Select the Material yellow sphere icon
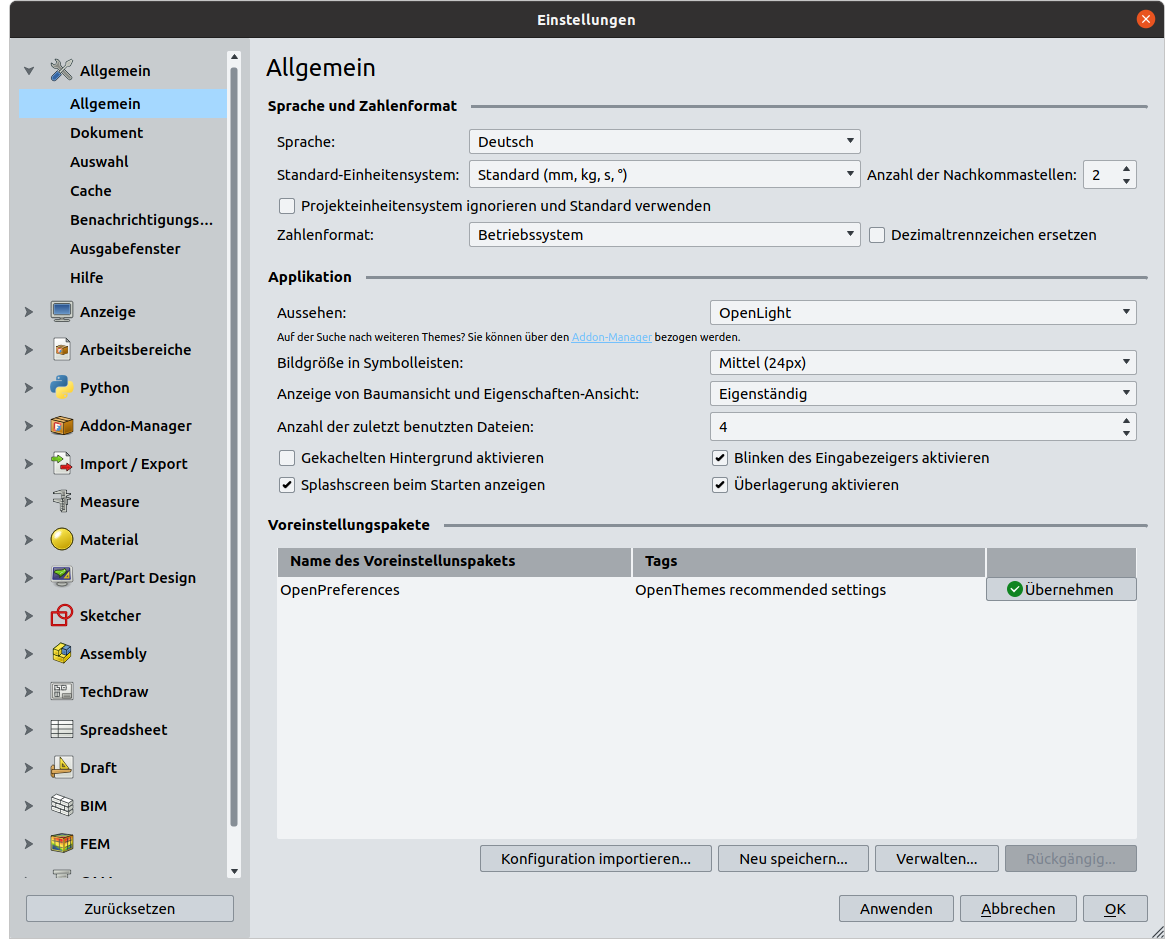Viewport: 1174px width, 948px height. tap(62, 540)
